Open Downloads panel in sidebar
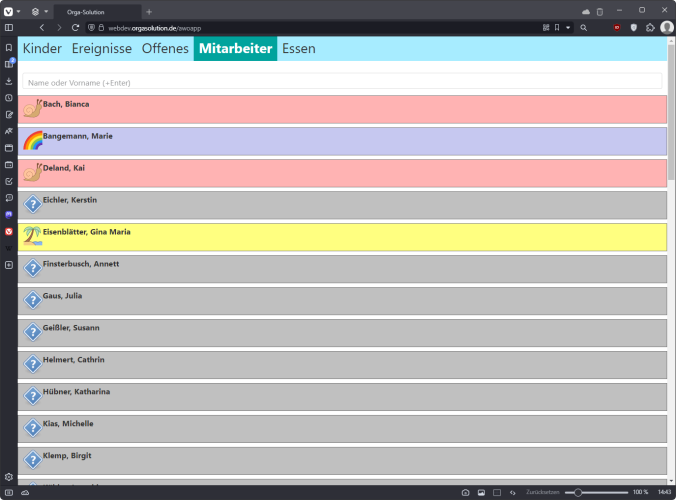Viewport: 676px width, 500px height. 9,81
